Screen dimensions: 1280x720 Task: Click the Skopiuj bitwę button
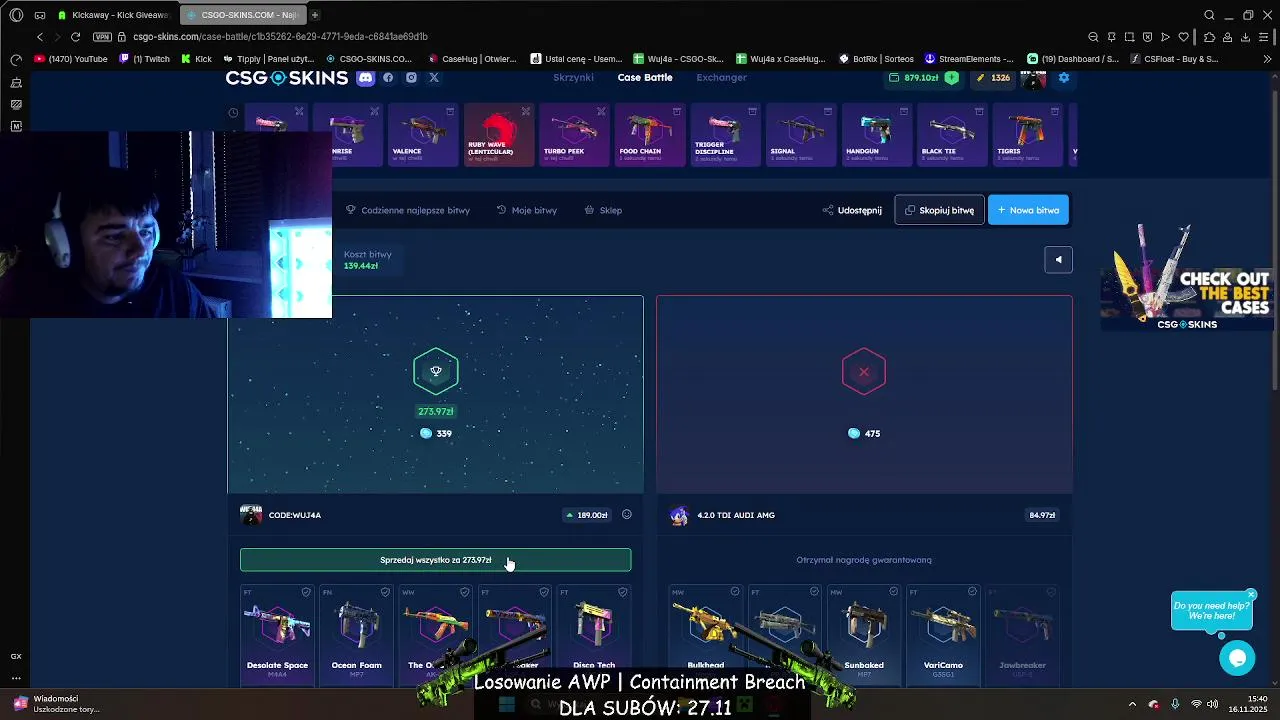pos(939,210)
